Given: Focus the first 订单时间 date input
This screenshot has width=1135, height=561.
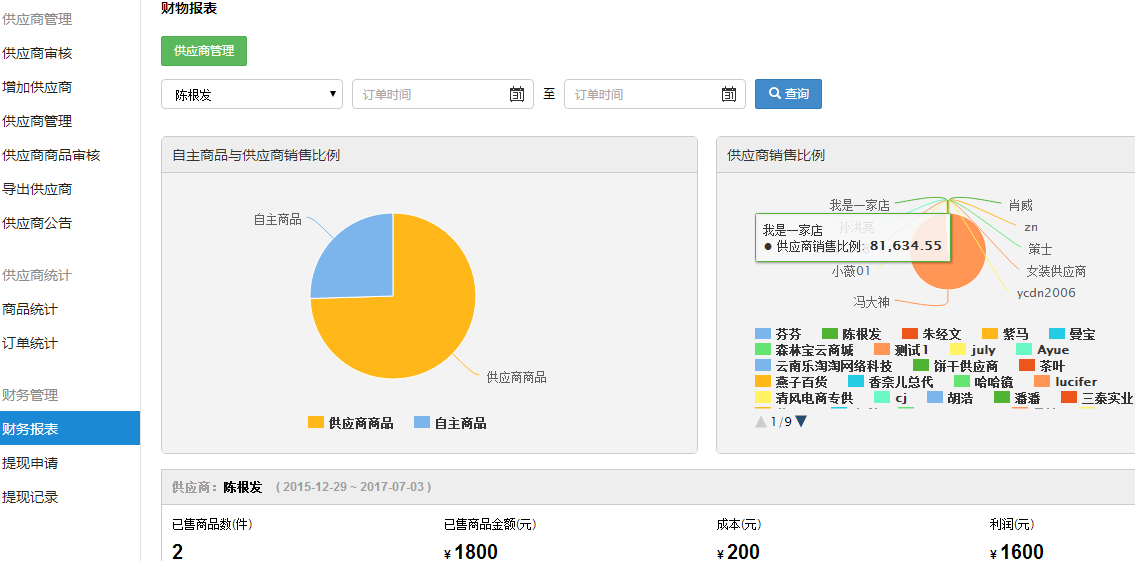Looking at the screenshot, I should [430, 94].
